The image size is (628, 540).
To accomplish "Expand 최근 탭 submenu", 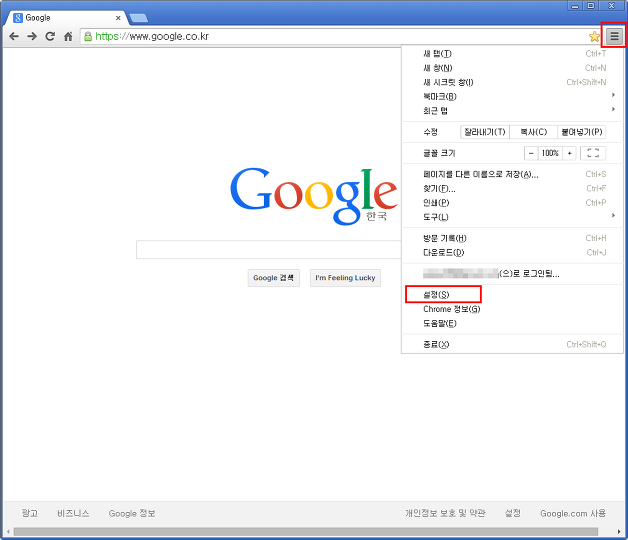I will [512, 111].
